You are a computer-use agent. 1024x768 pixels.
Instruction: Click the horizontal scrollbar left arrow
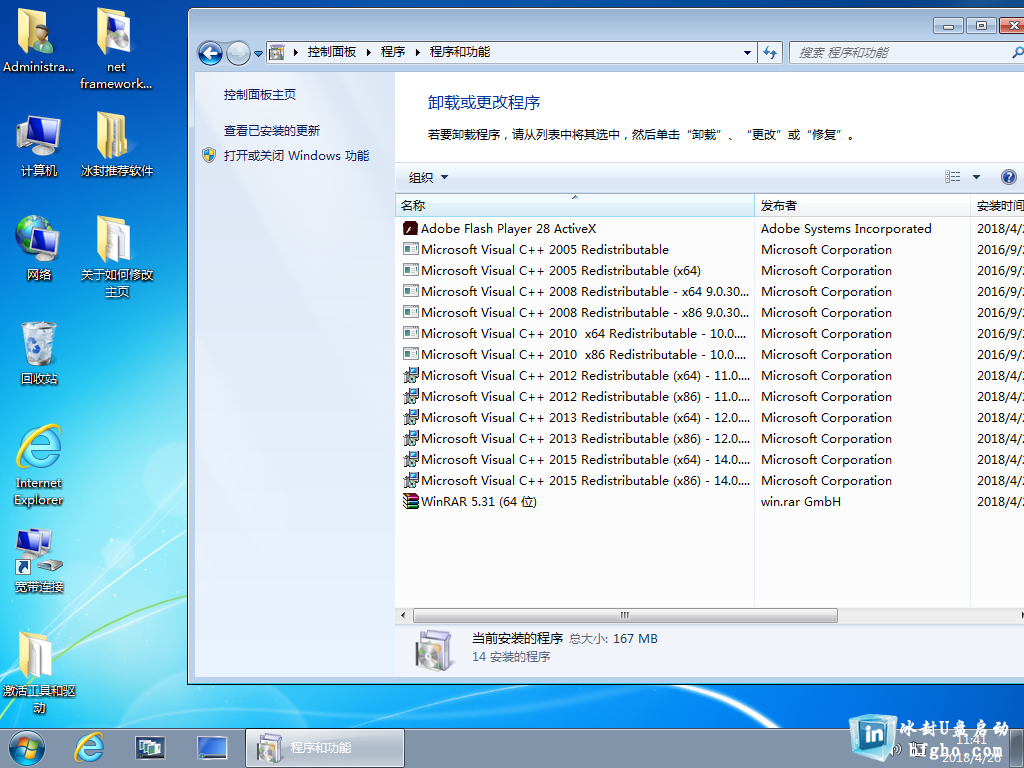tap(403, 615)
